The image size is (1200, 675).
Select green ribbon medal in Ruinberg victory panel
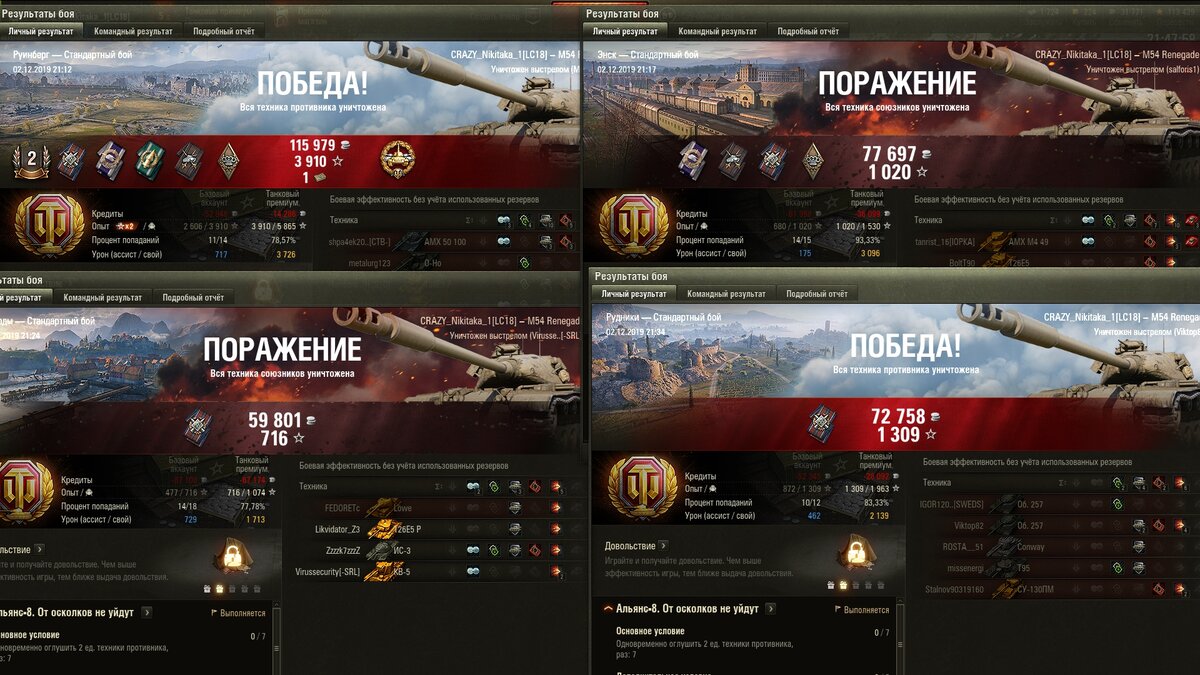pos(151,160)
